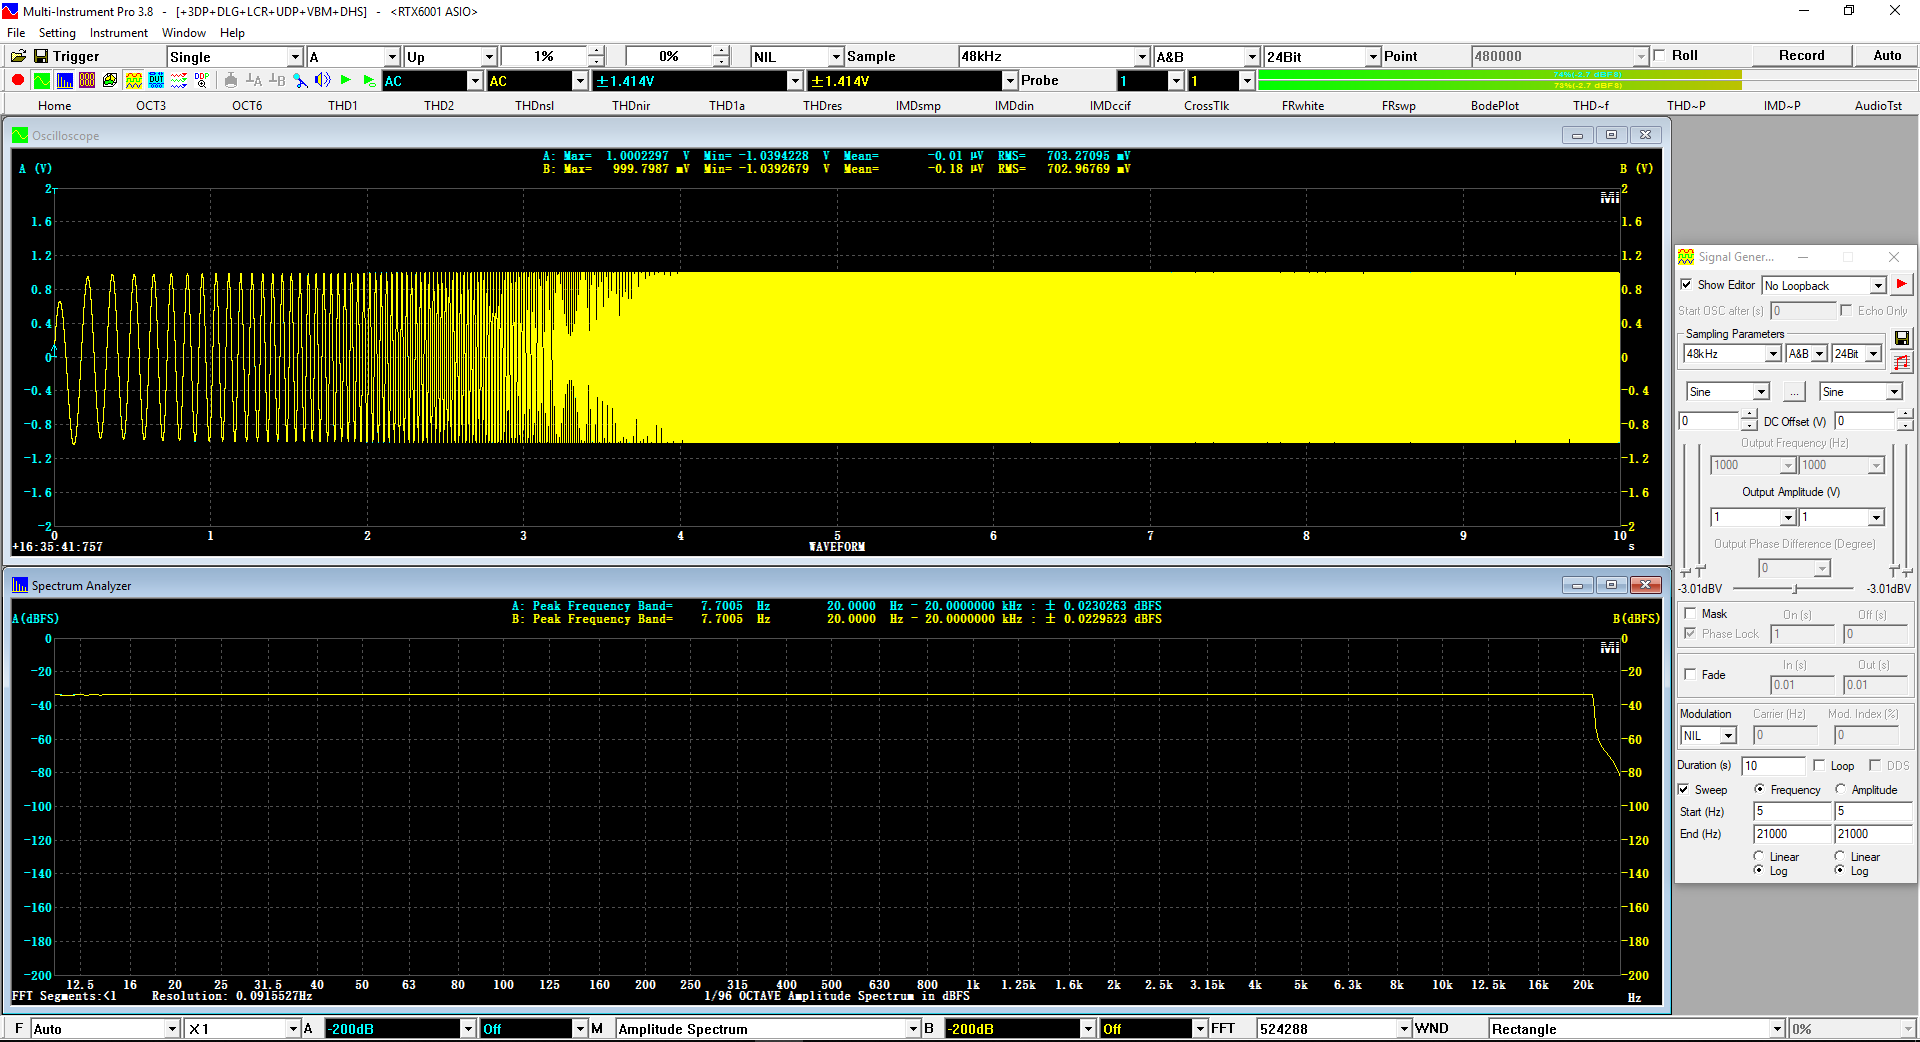Viewport: 1920px width, 1042px height.
Task: Switch to the THD1 panel setting
Action: point(343,105)
